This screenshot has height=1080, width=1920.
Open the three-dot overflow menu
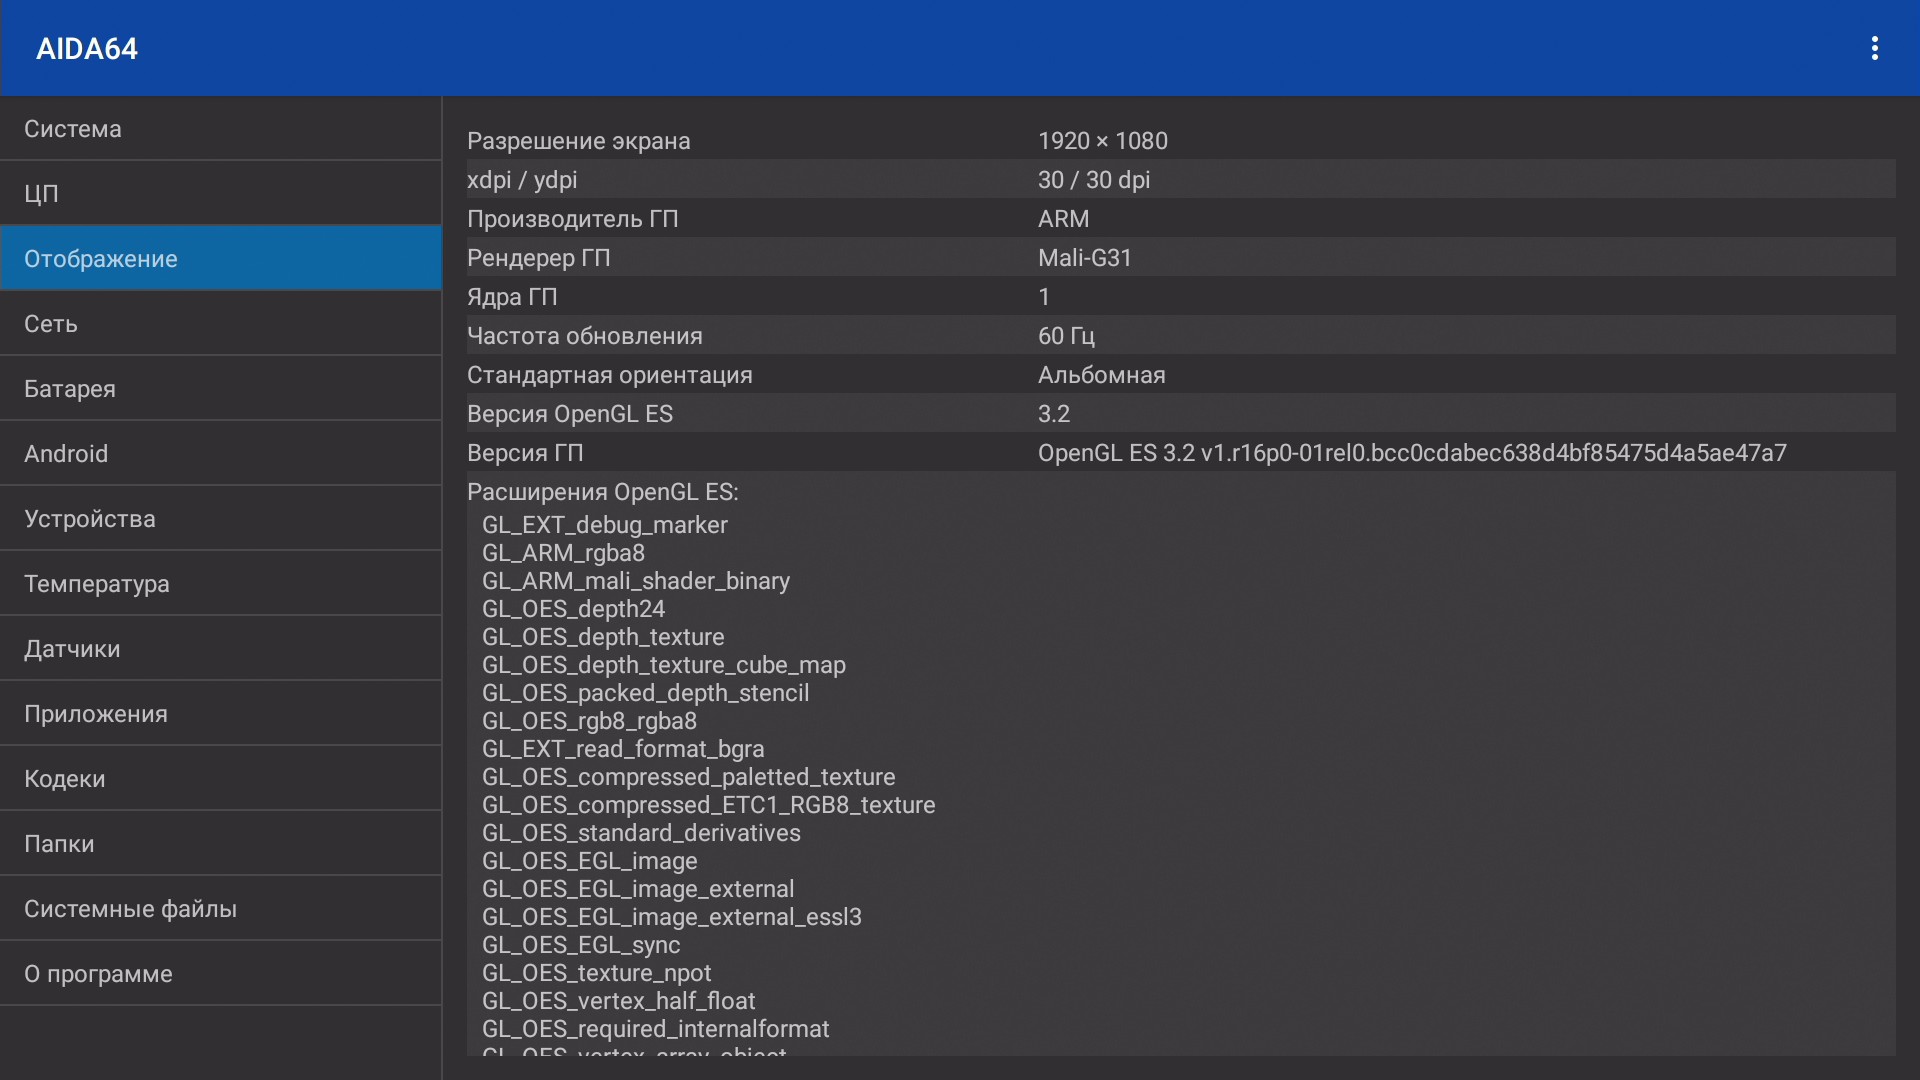[1874, 48]
